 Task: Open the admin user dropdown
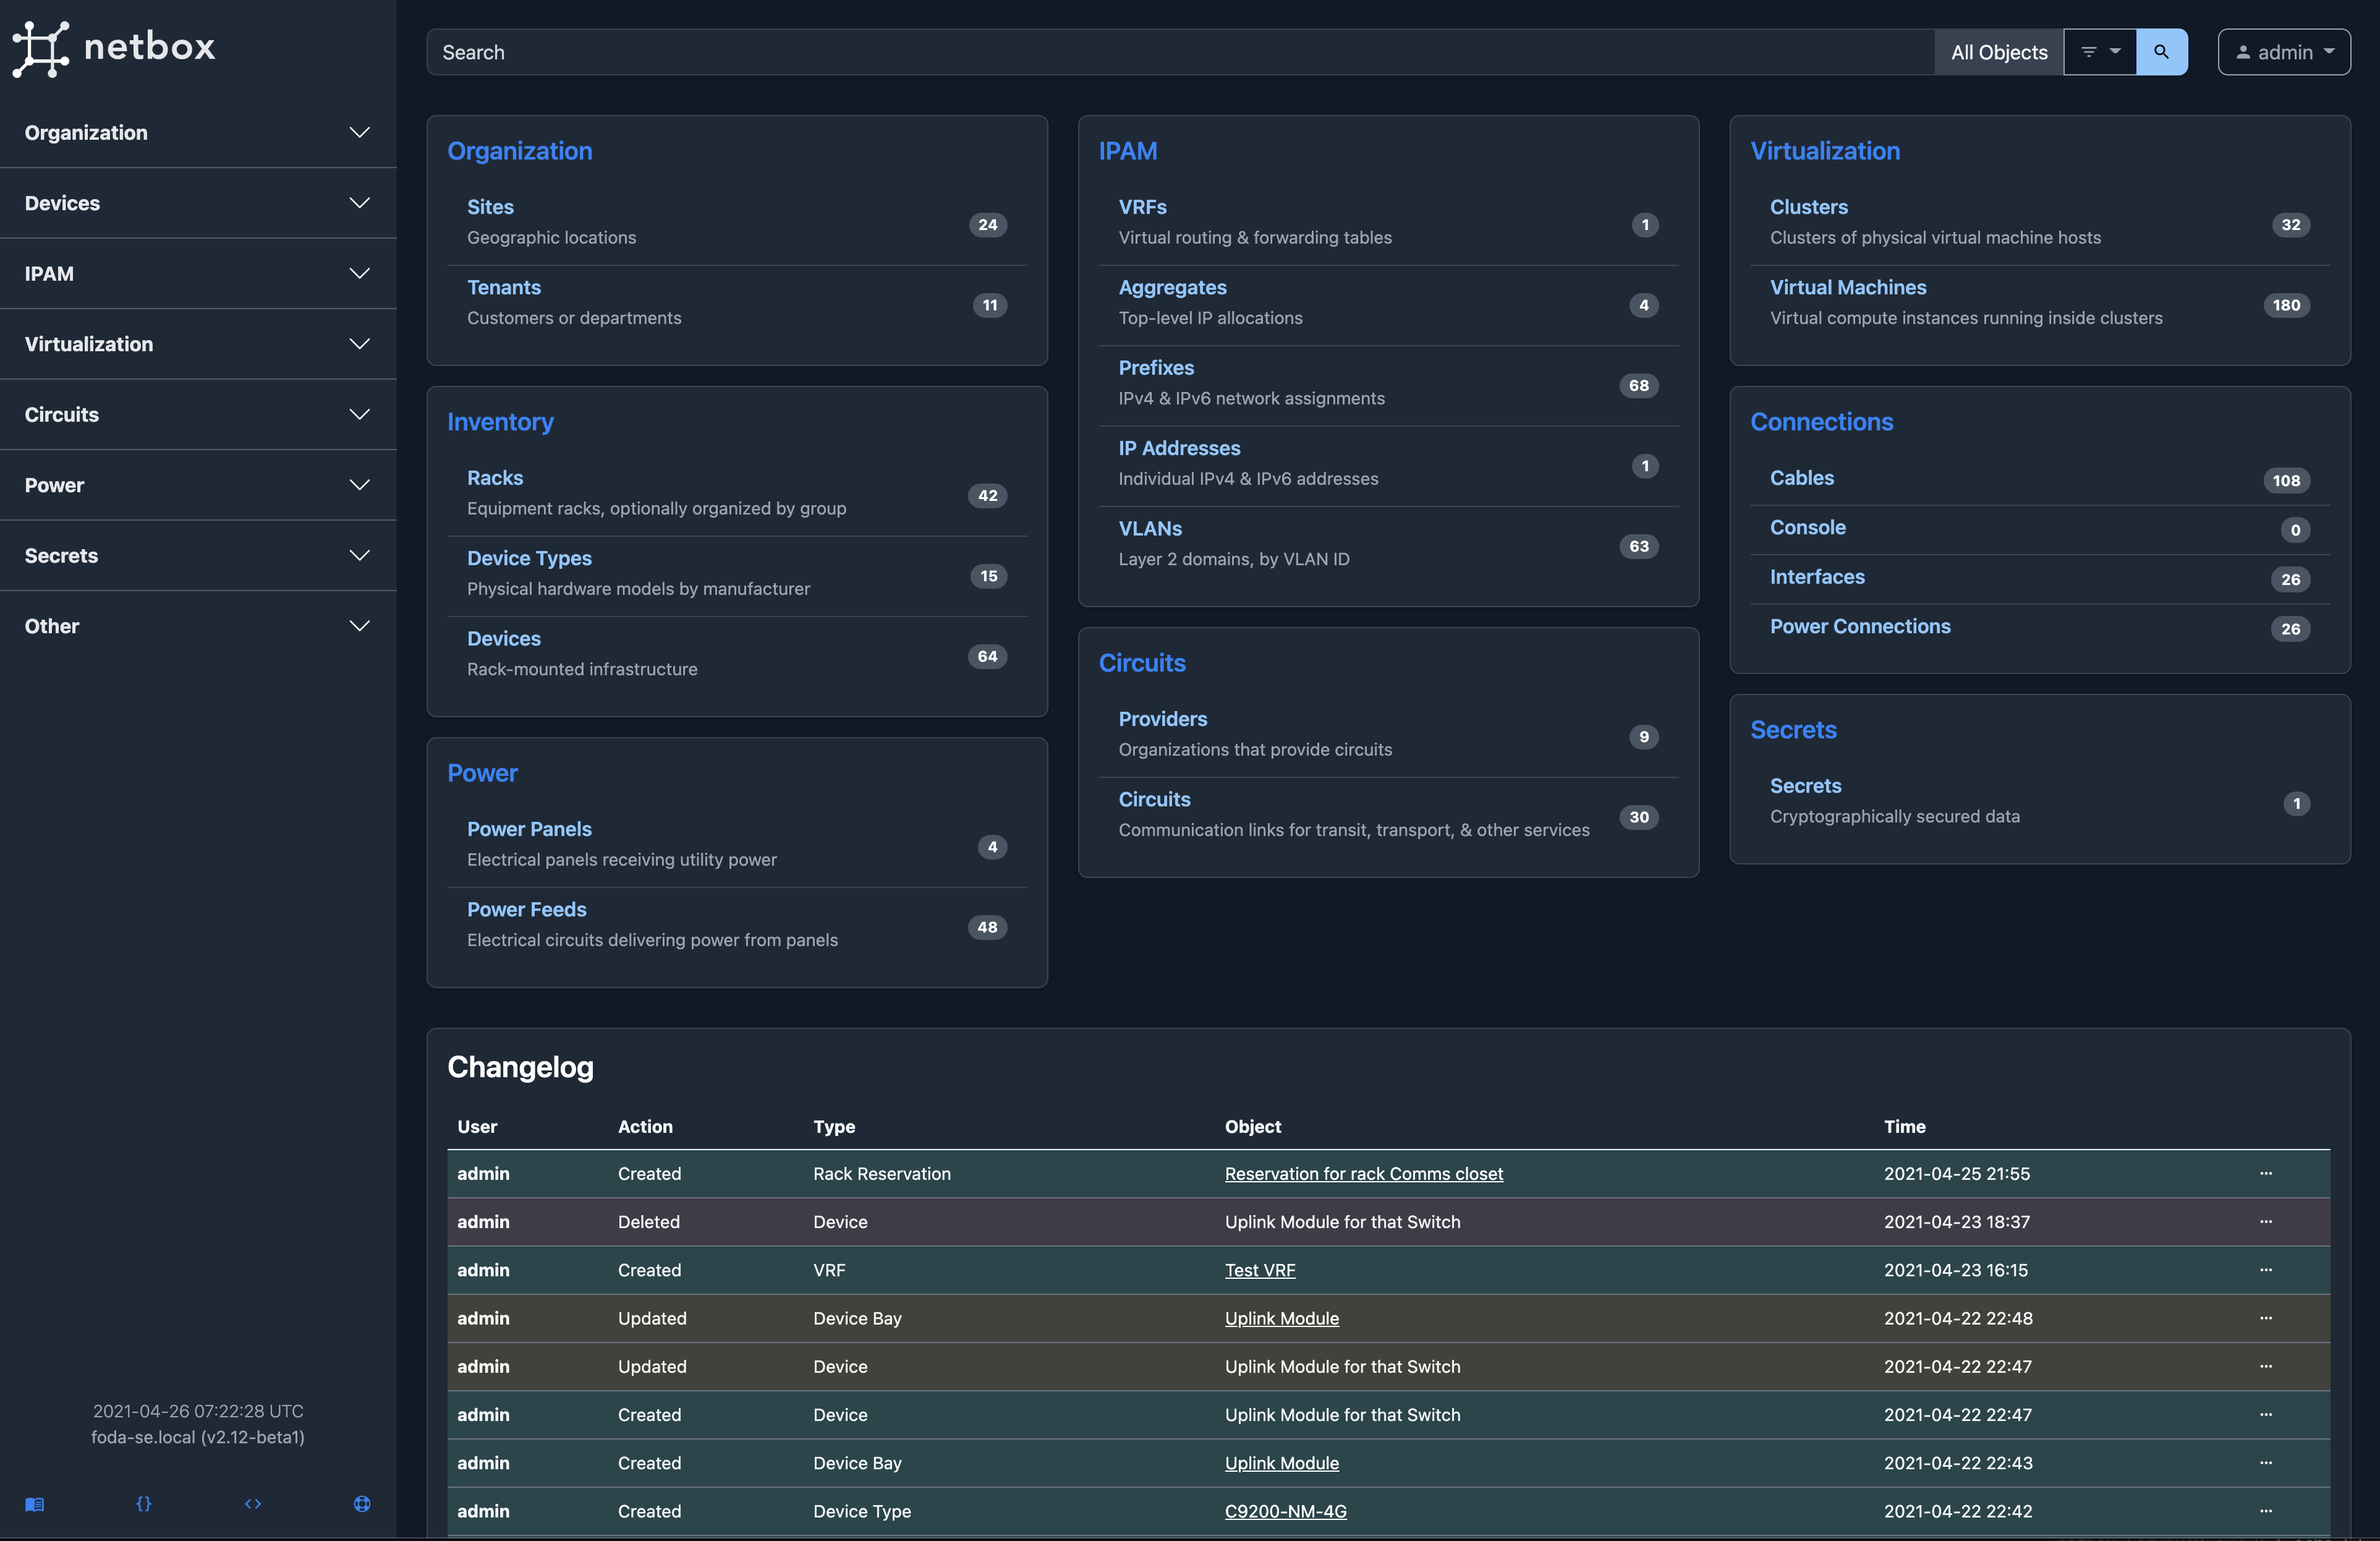pos(2284,52)
